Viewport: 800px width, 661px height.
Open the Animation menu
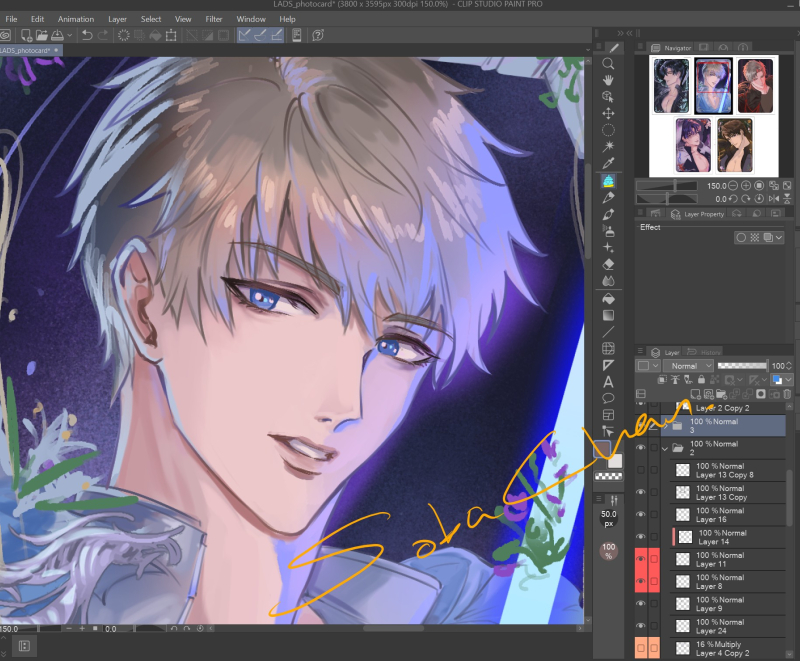coord(76,19)
